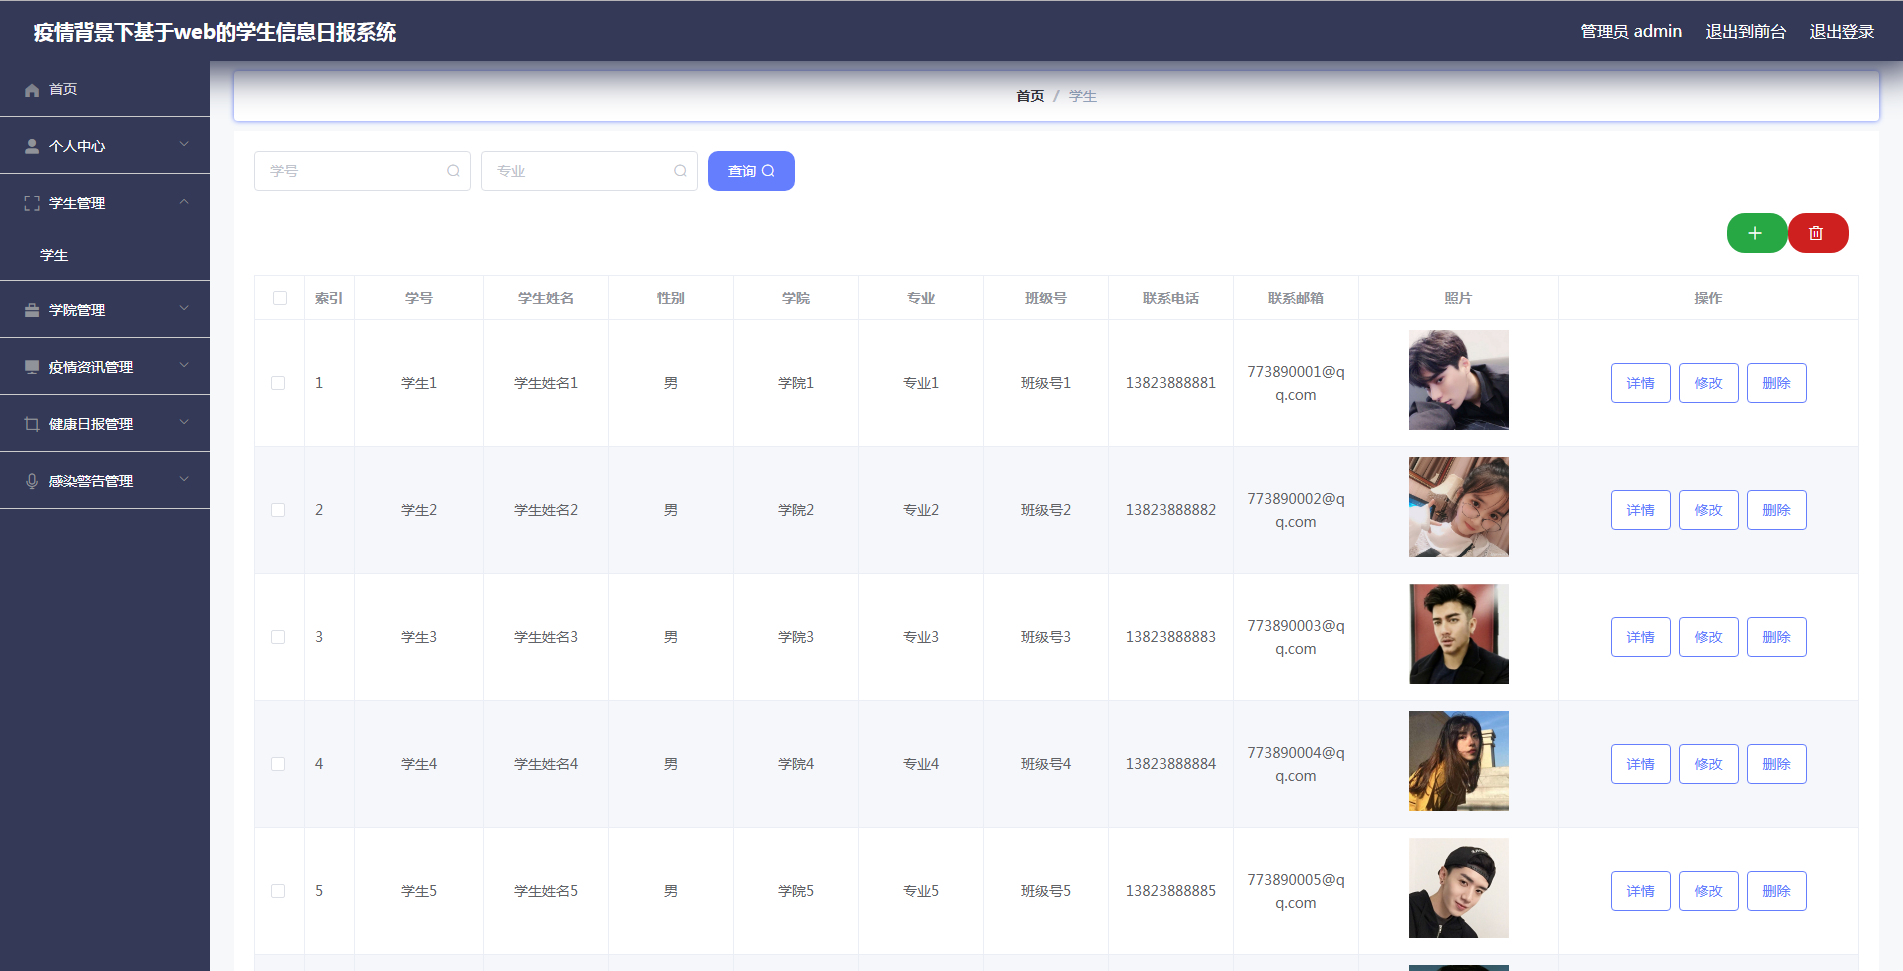This screenshot has height=971, width=1903.
Task: Open the 疫情资讯管理 menu label
Action: pyautogui.click(x=91, y=367)
